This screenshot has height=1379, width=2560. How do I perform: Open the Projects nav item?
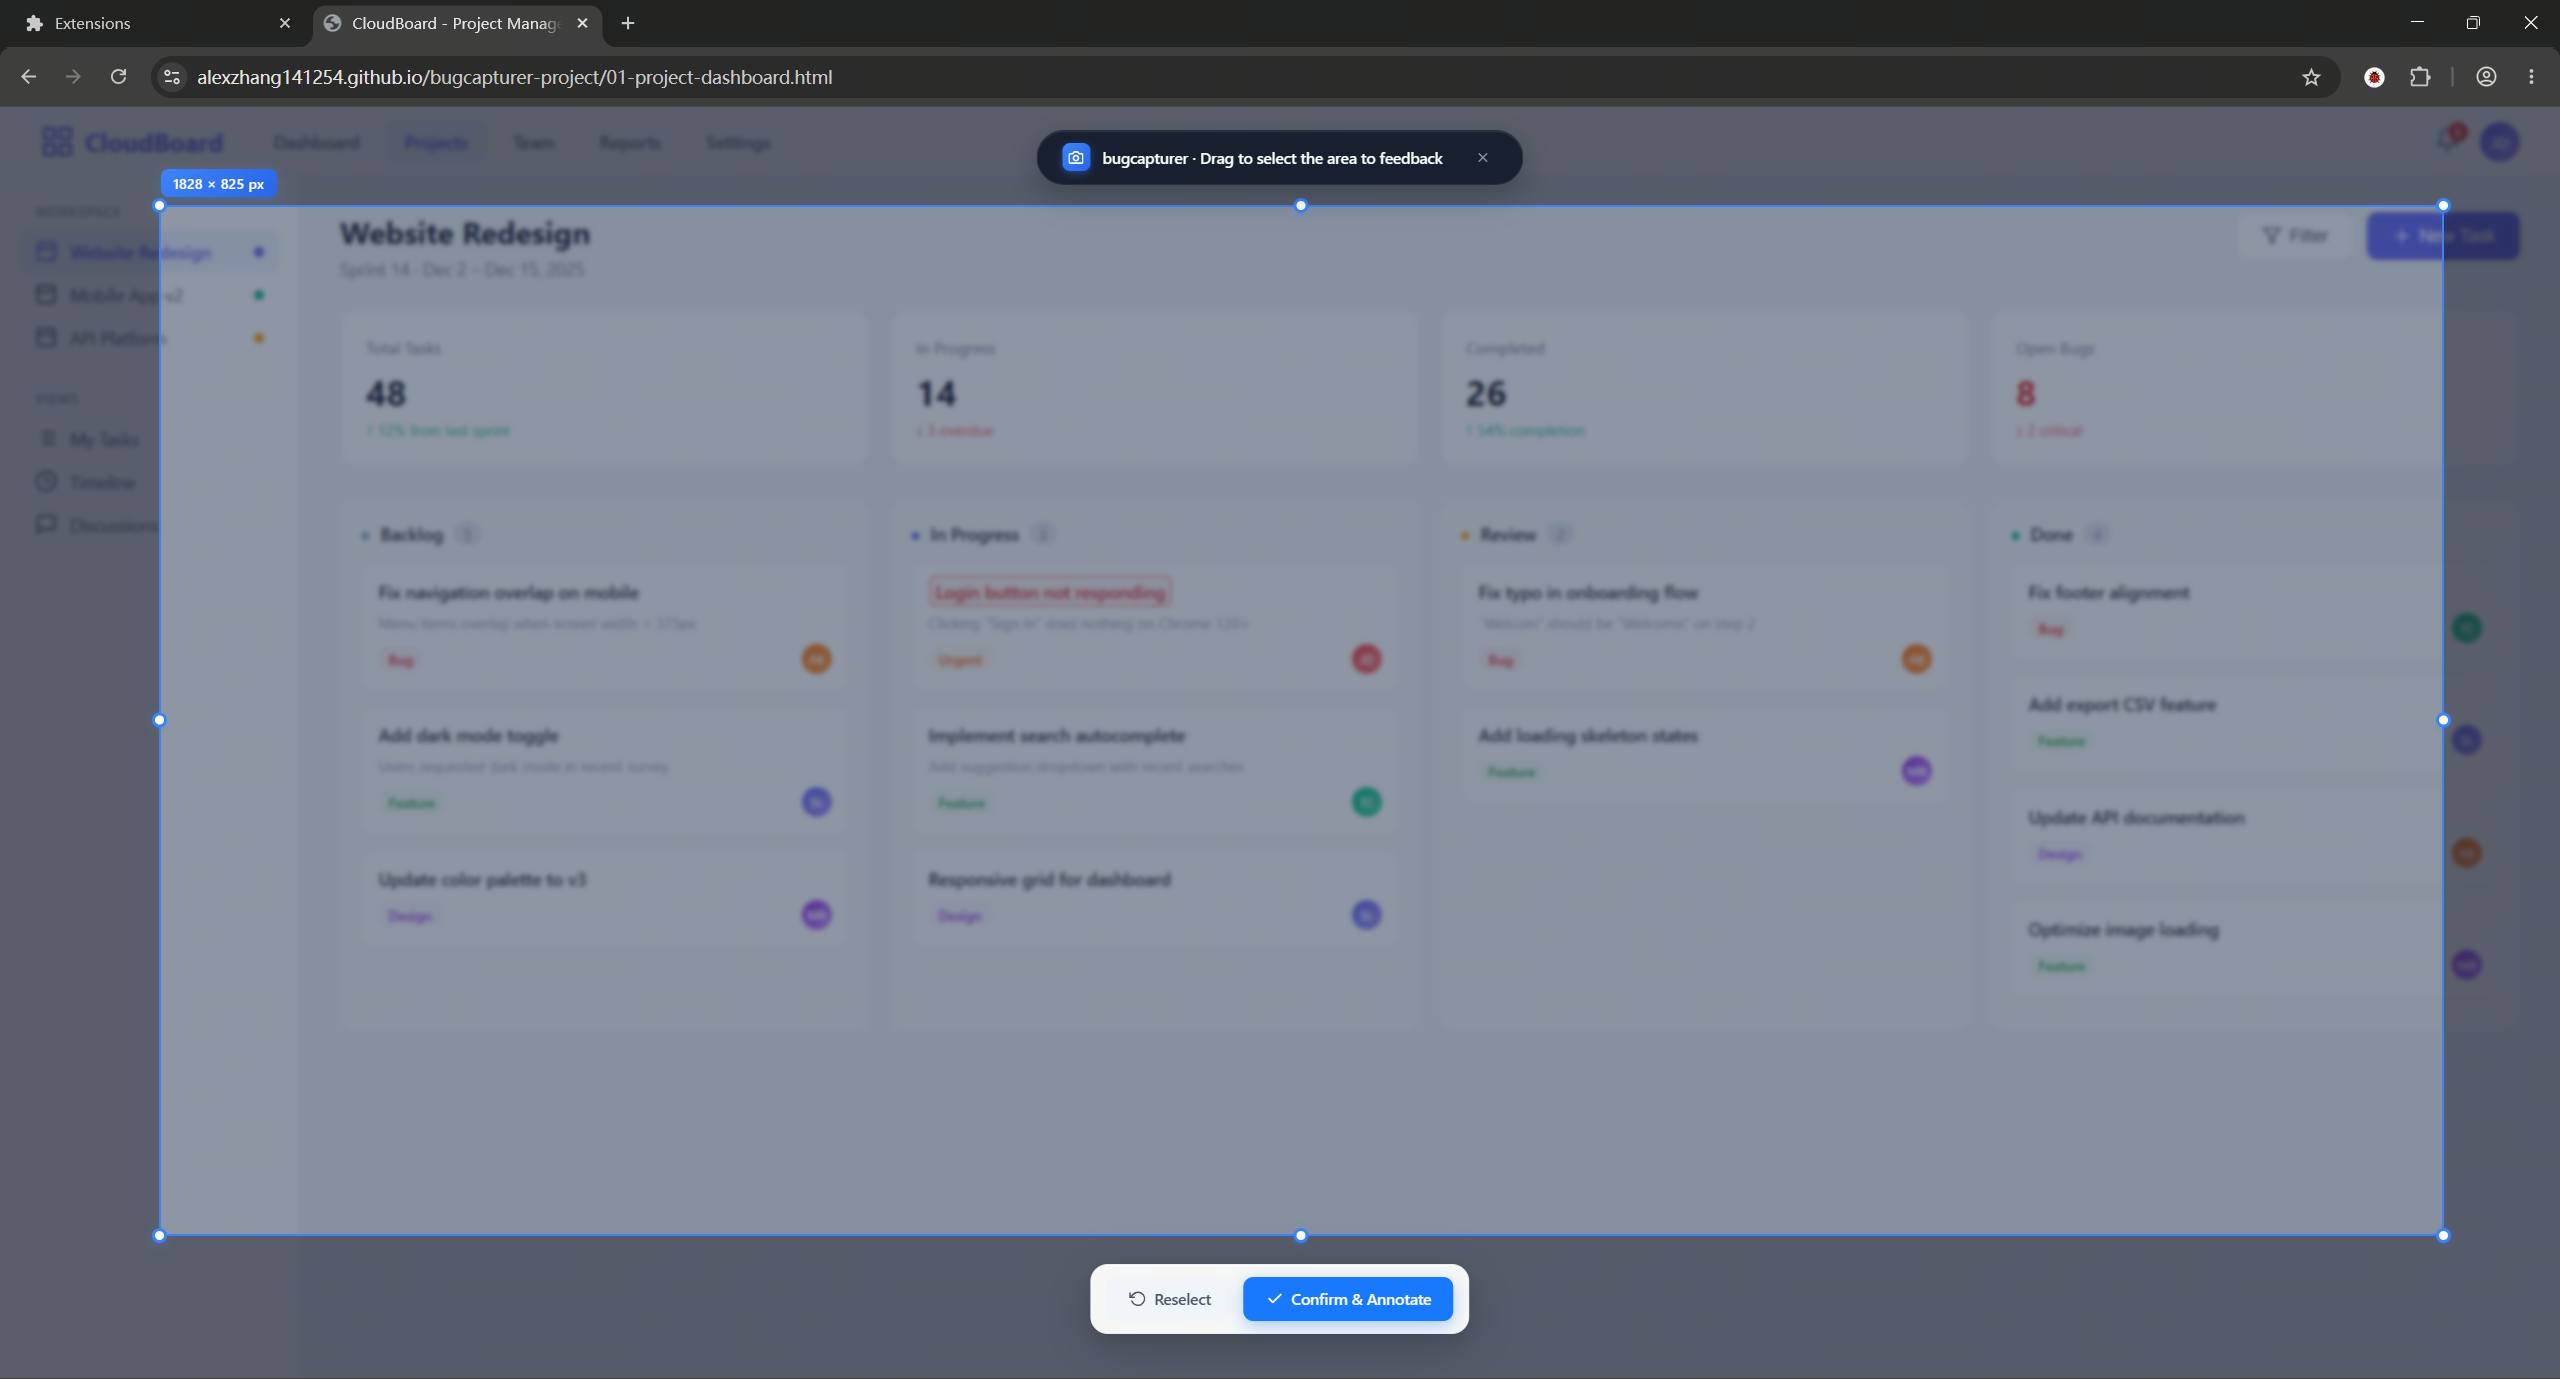pos(436,143)
